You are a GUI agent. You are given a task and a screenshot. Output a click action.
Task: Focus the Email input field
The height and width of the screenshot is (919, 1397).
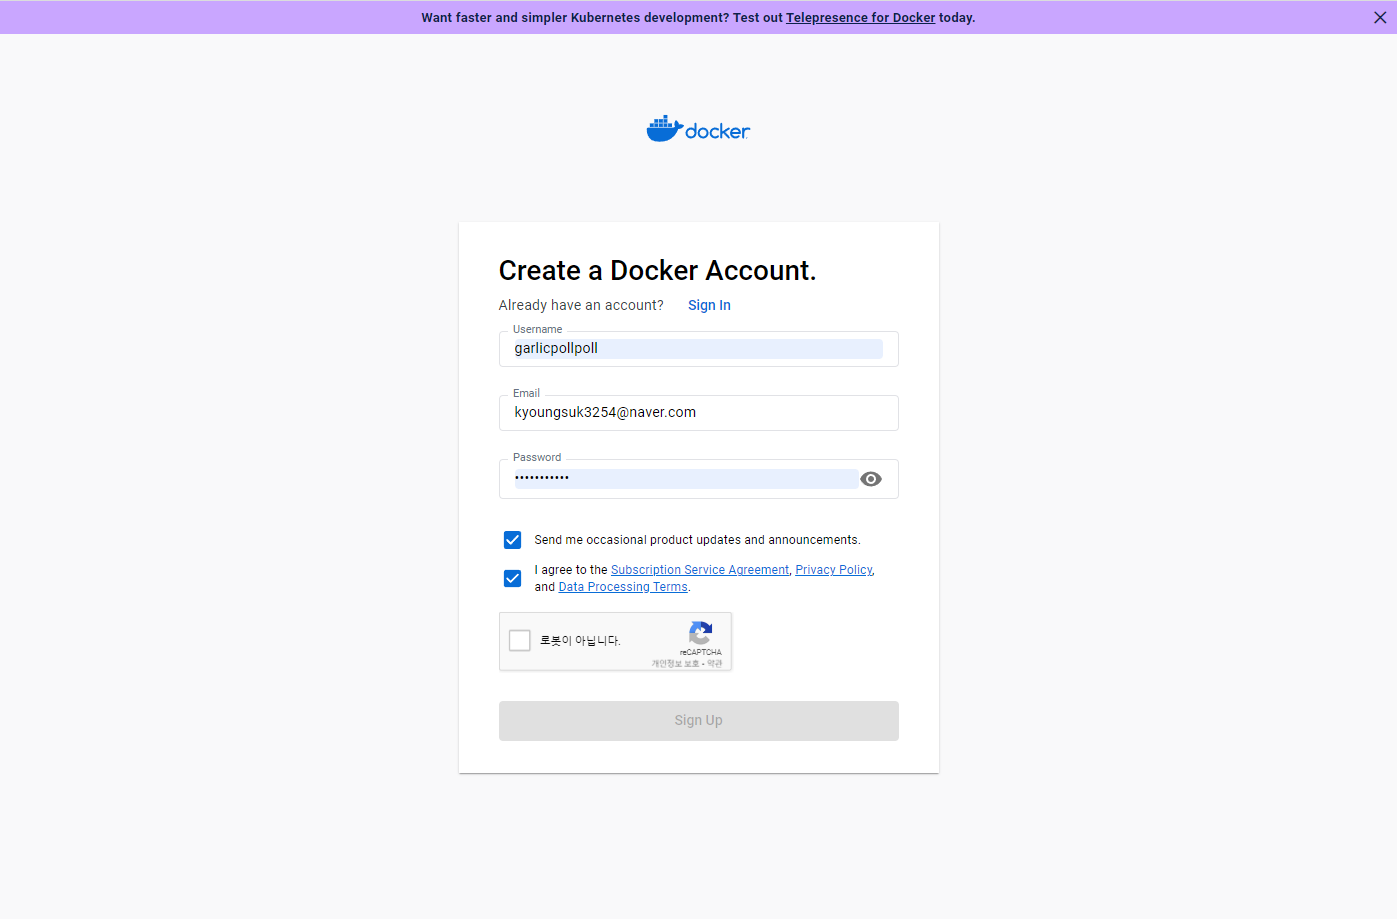pyautogui.click(x=698, y=412)
